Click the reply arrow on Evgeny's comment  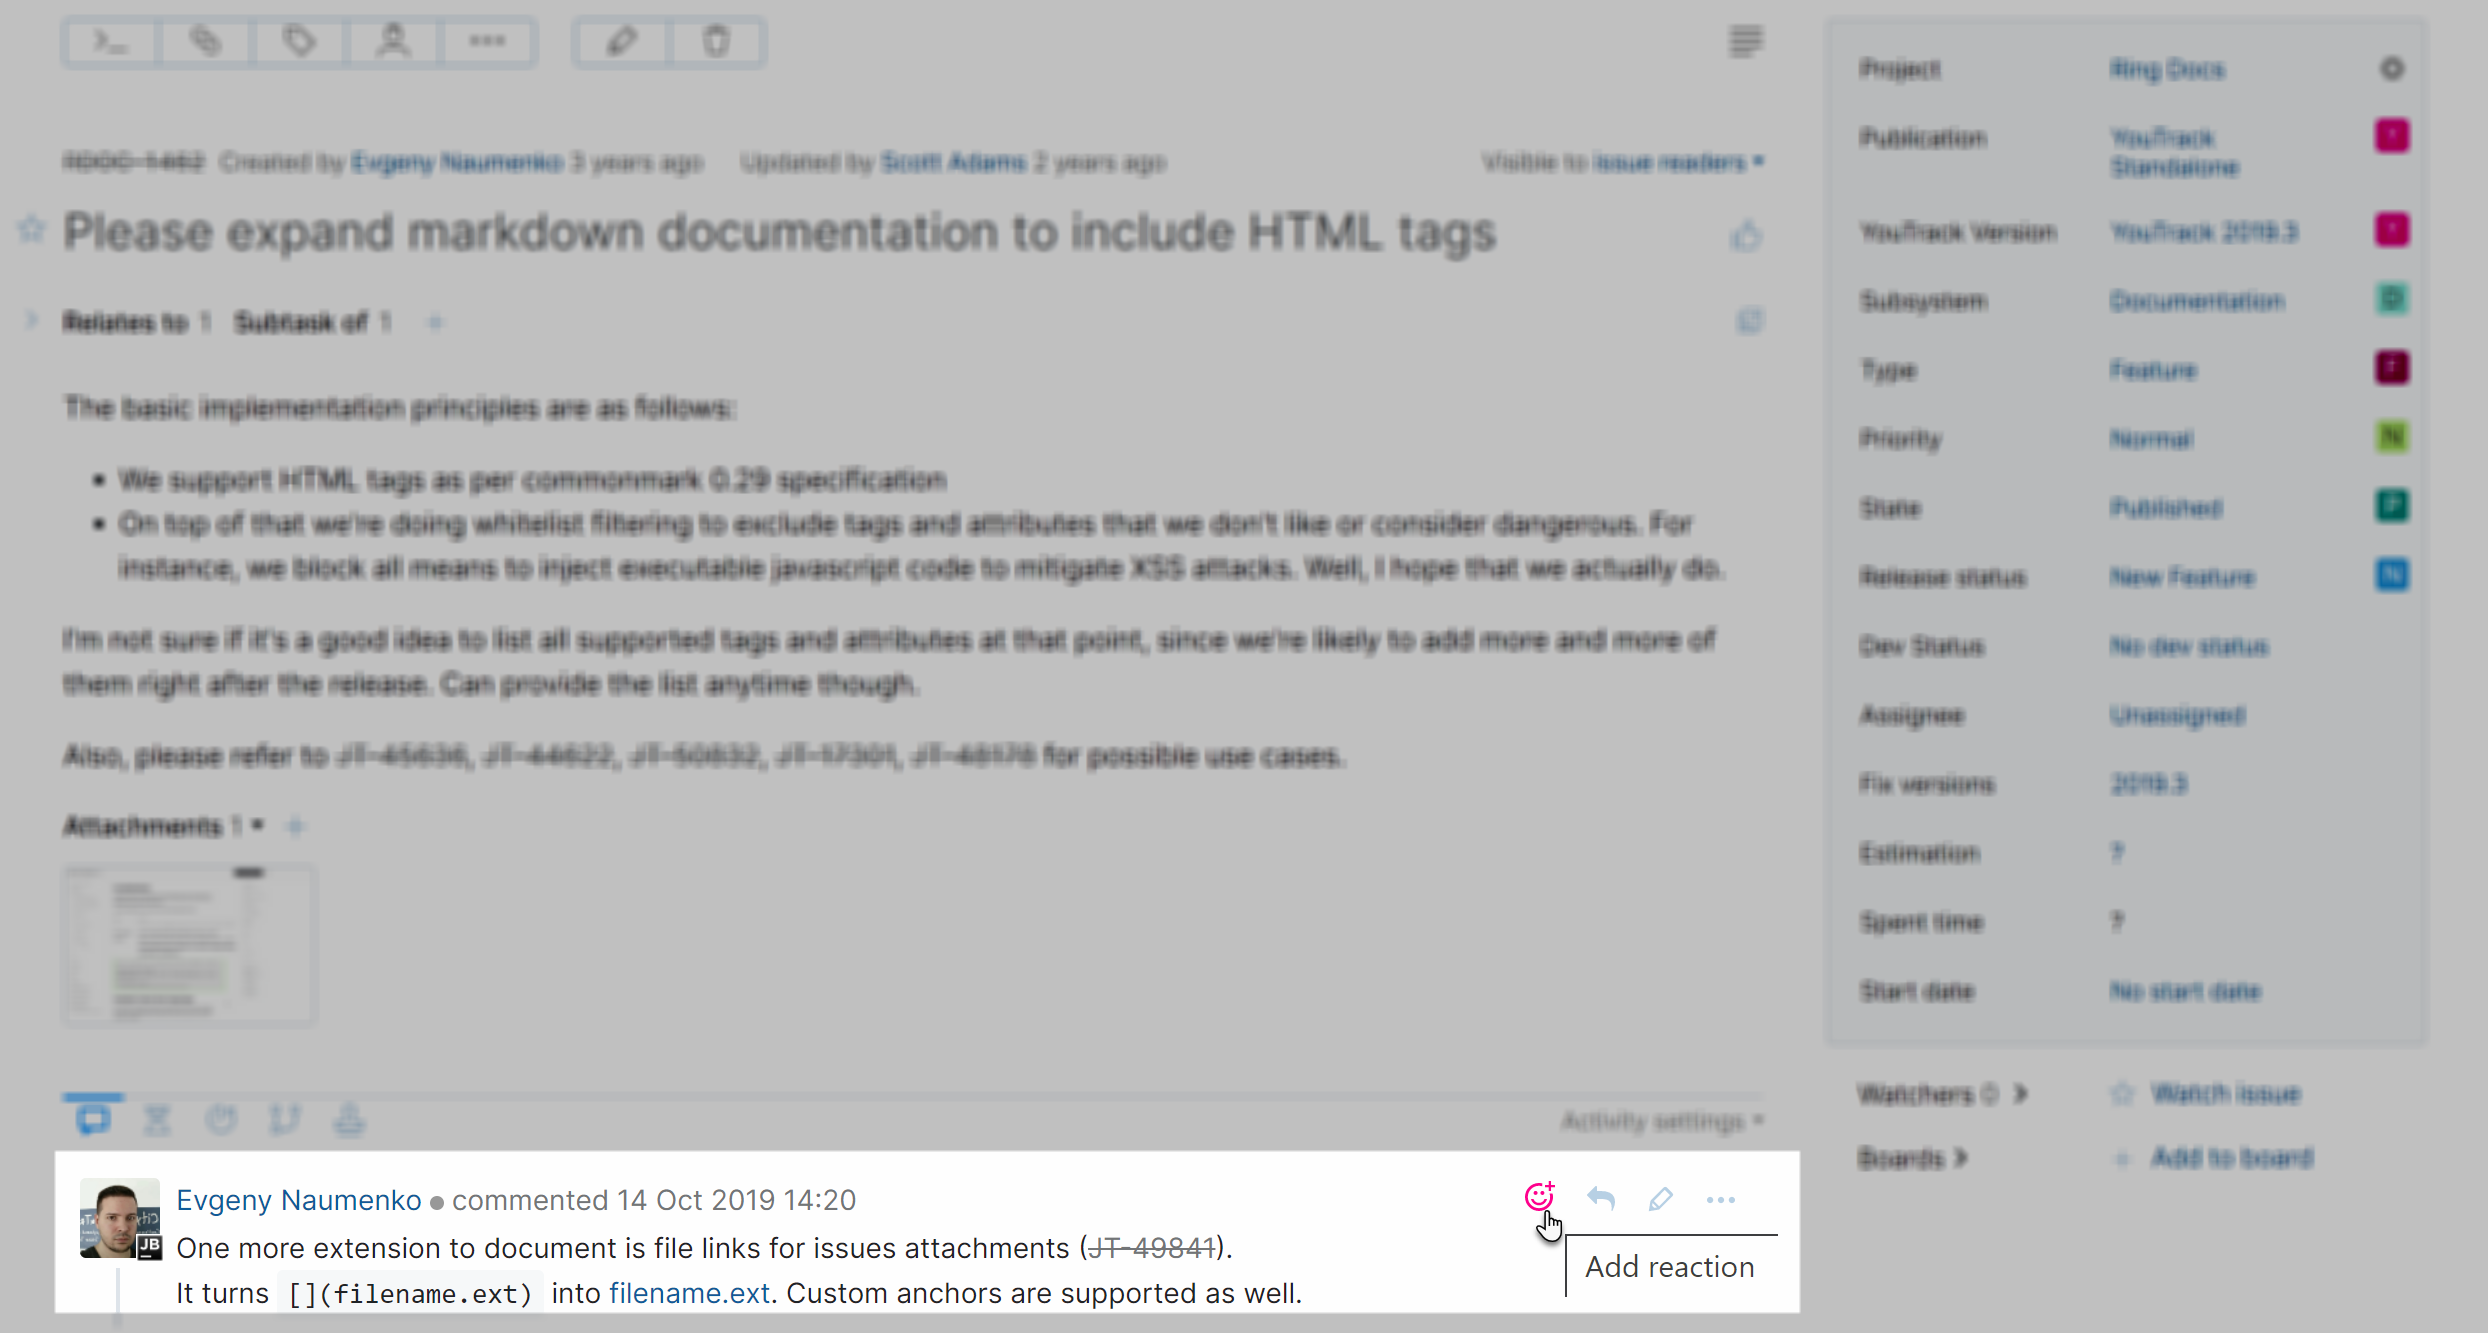tap(1600, 1198)
